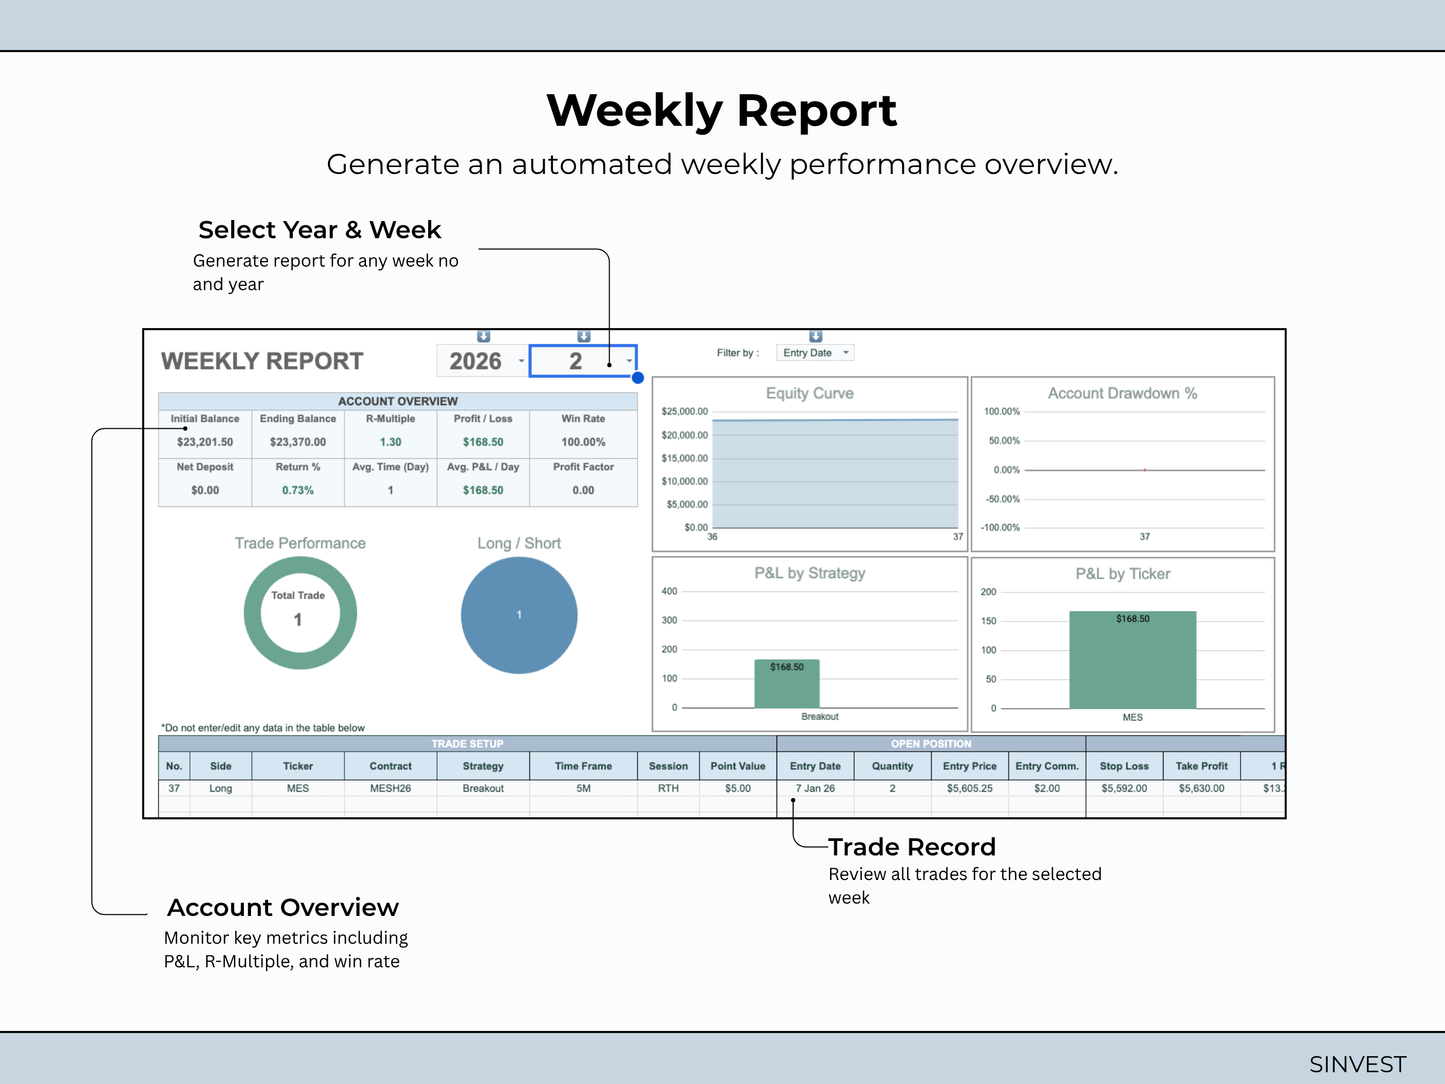Screen dimensions: 1445x1084
Task: Select the quantity cell showing 2
Action: tap(892, 788)
